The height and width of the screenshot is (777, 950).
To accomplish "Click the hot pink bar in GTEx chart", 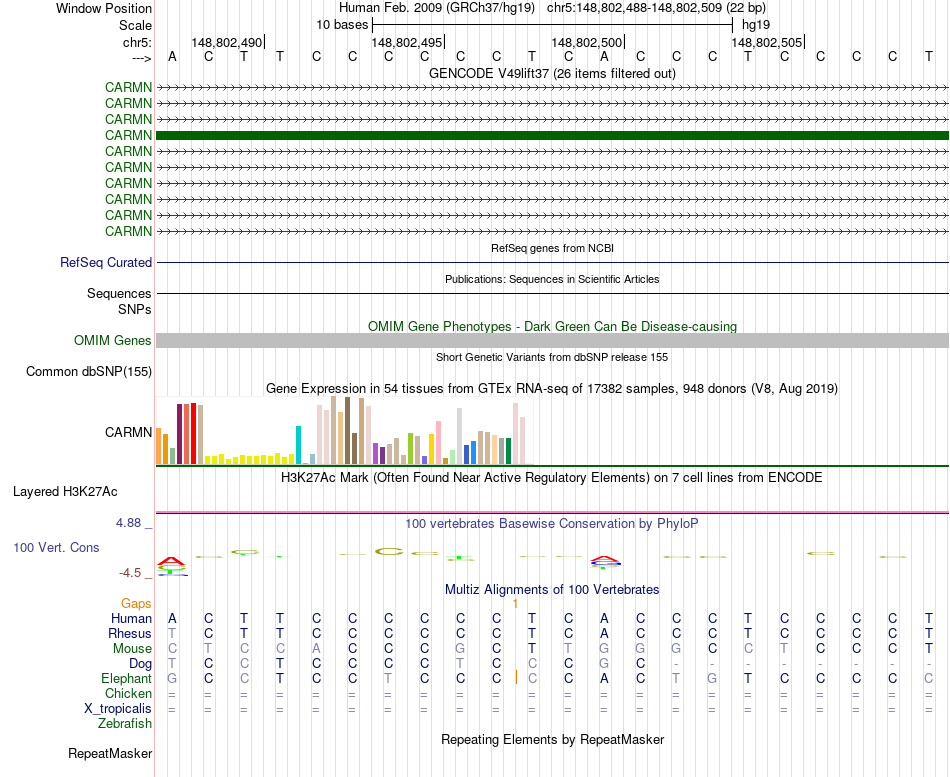I will point(438,442).
